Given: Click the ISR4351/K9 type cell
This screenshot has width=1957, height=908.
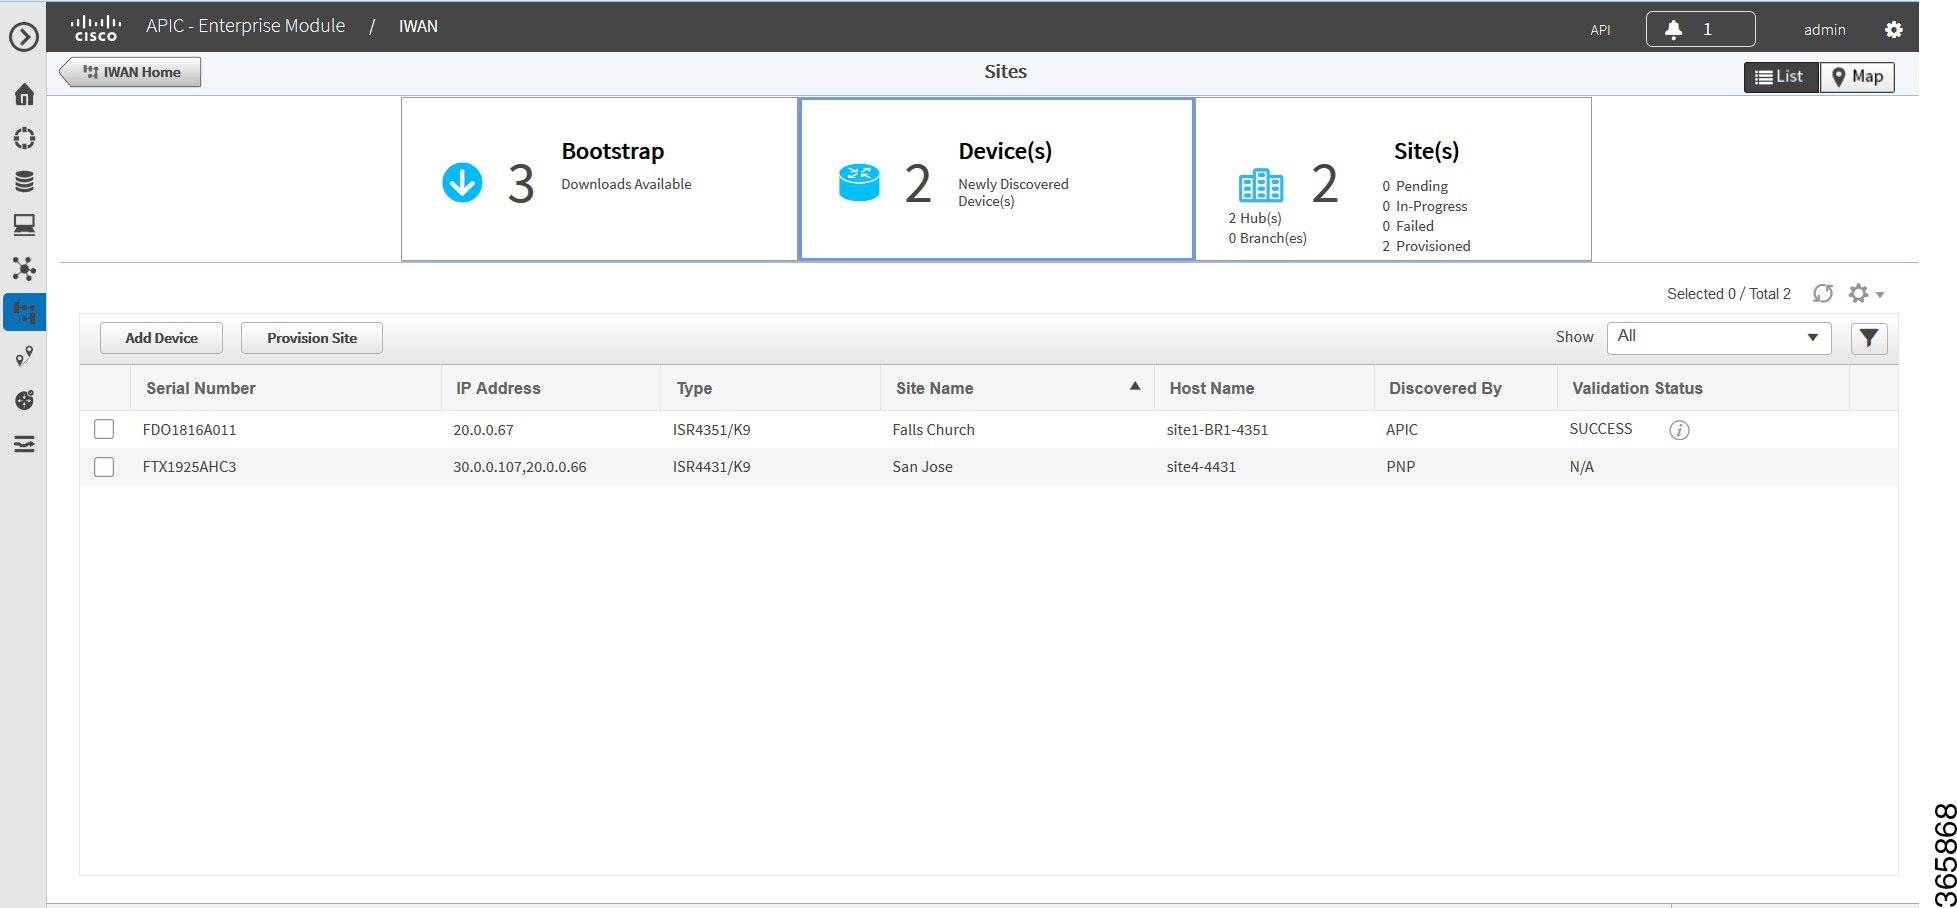Looking at the screenshot, I should click(711, 430).
